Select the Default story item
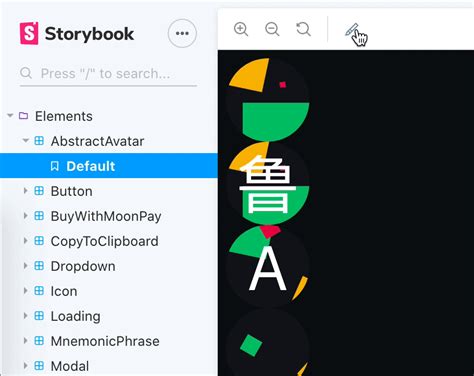474x376 pixels. [109, 166]
